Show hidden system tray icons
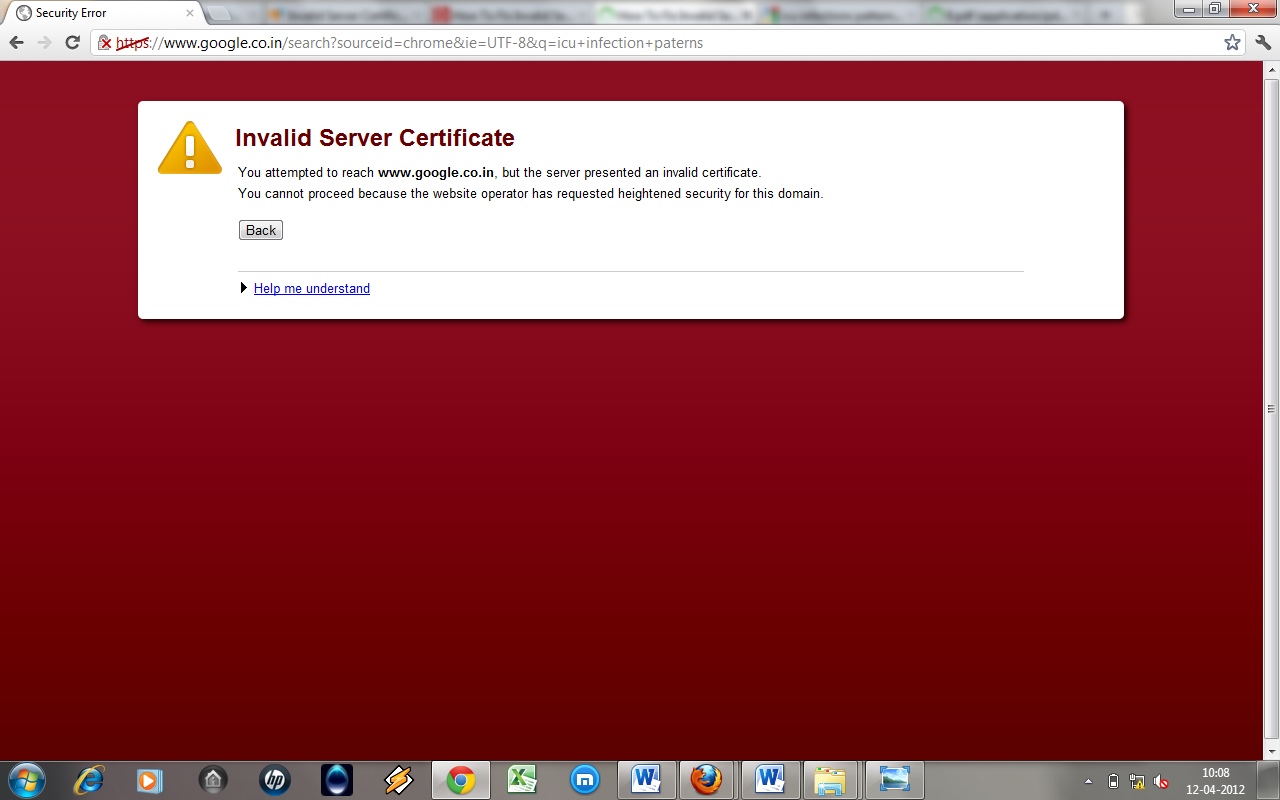Screen dimensions: 1280x800 [1089, 781]
